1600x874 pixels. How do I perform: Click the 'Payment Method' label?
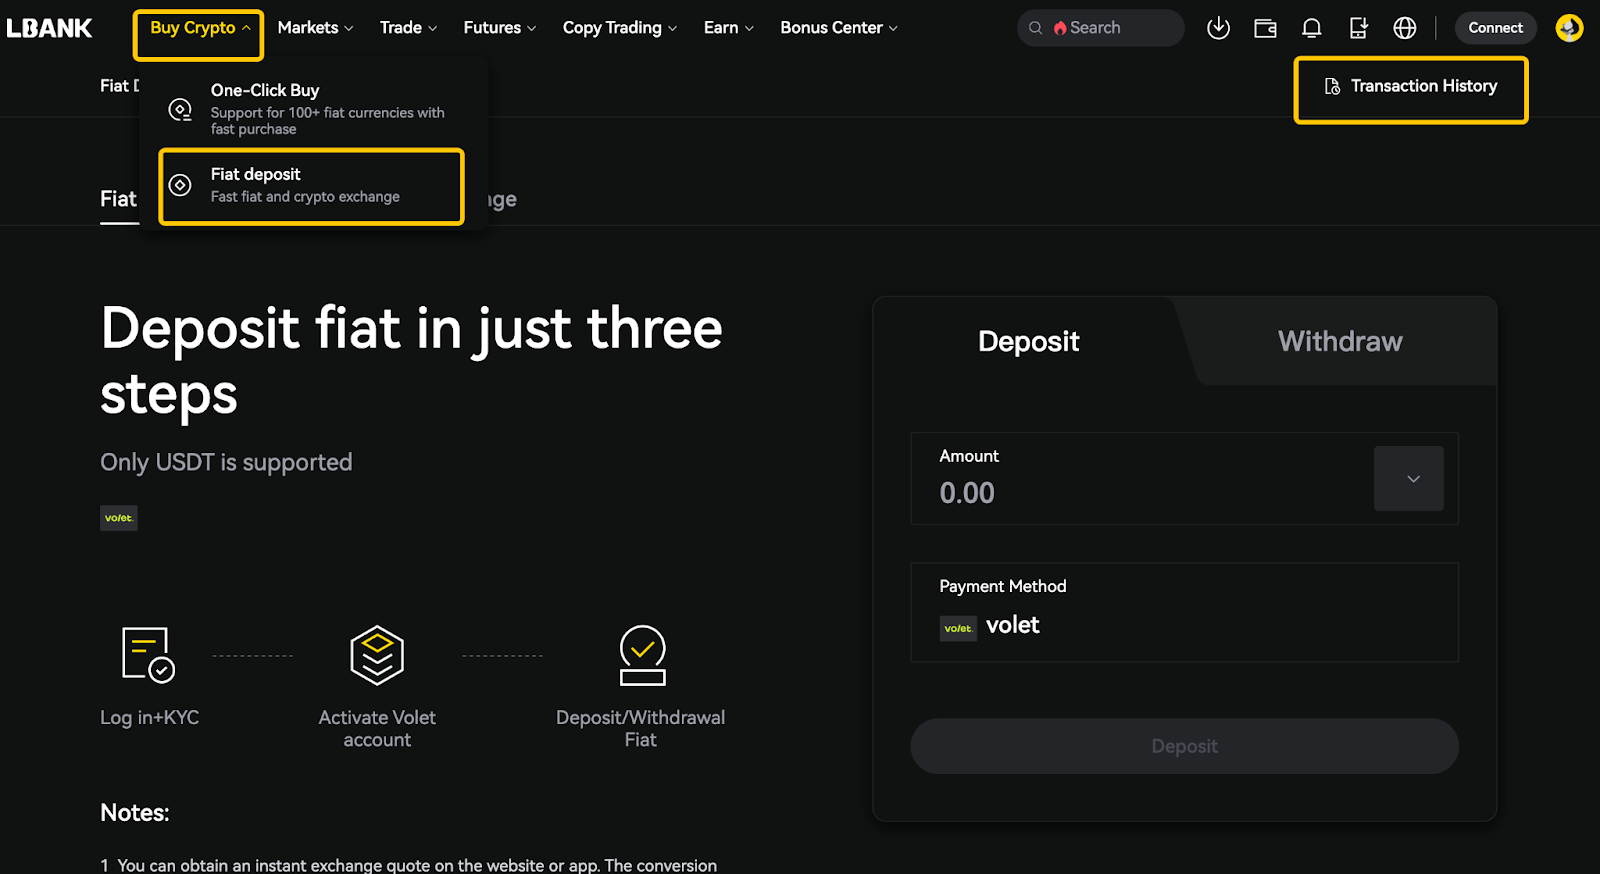pyautogui.click(x=1003, y=586)
